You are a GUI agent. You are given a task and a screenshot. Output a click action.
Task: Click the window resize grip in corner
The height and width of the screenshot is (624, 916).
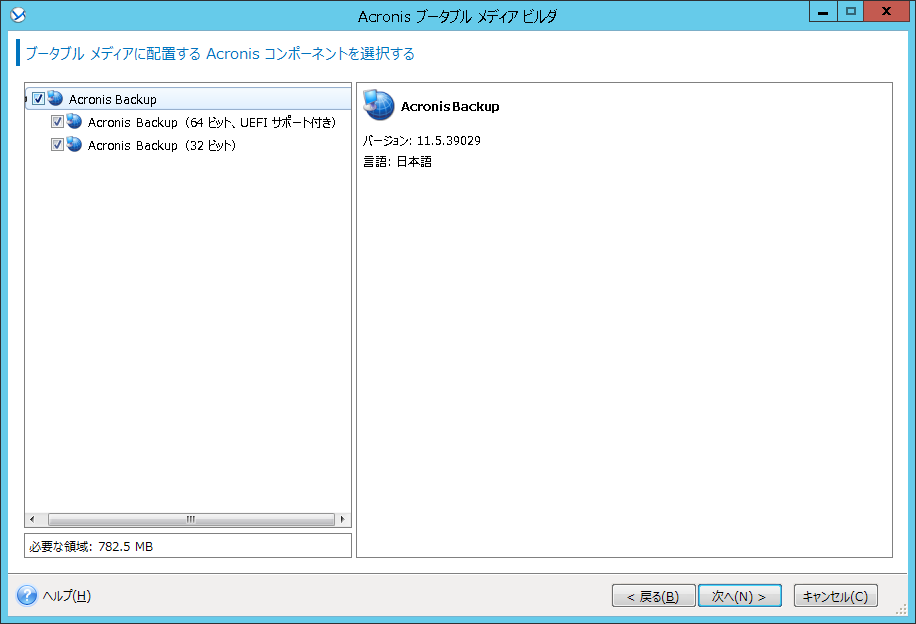[901, 609]
